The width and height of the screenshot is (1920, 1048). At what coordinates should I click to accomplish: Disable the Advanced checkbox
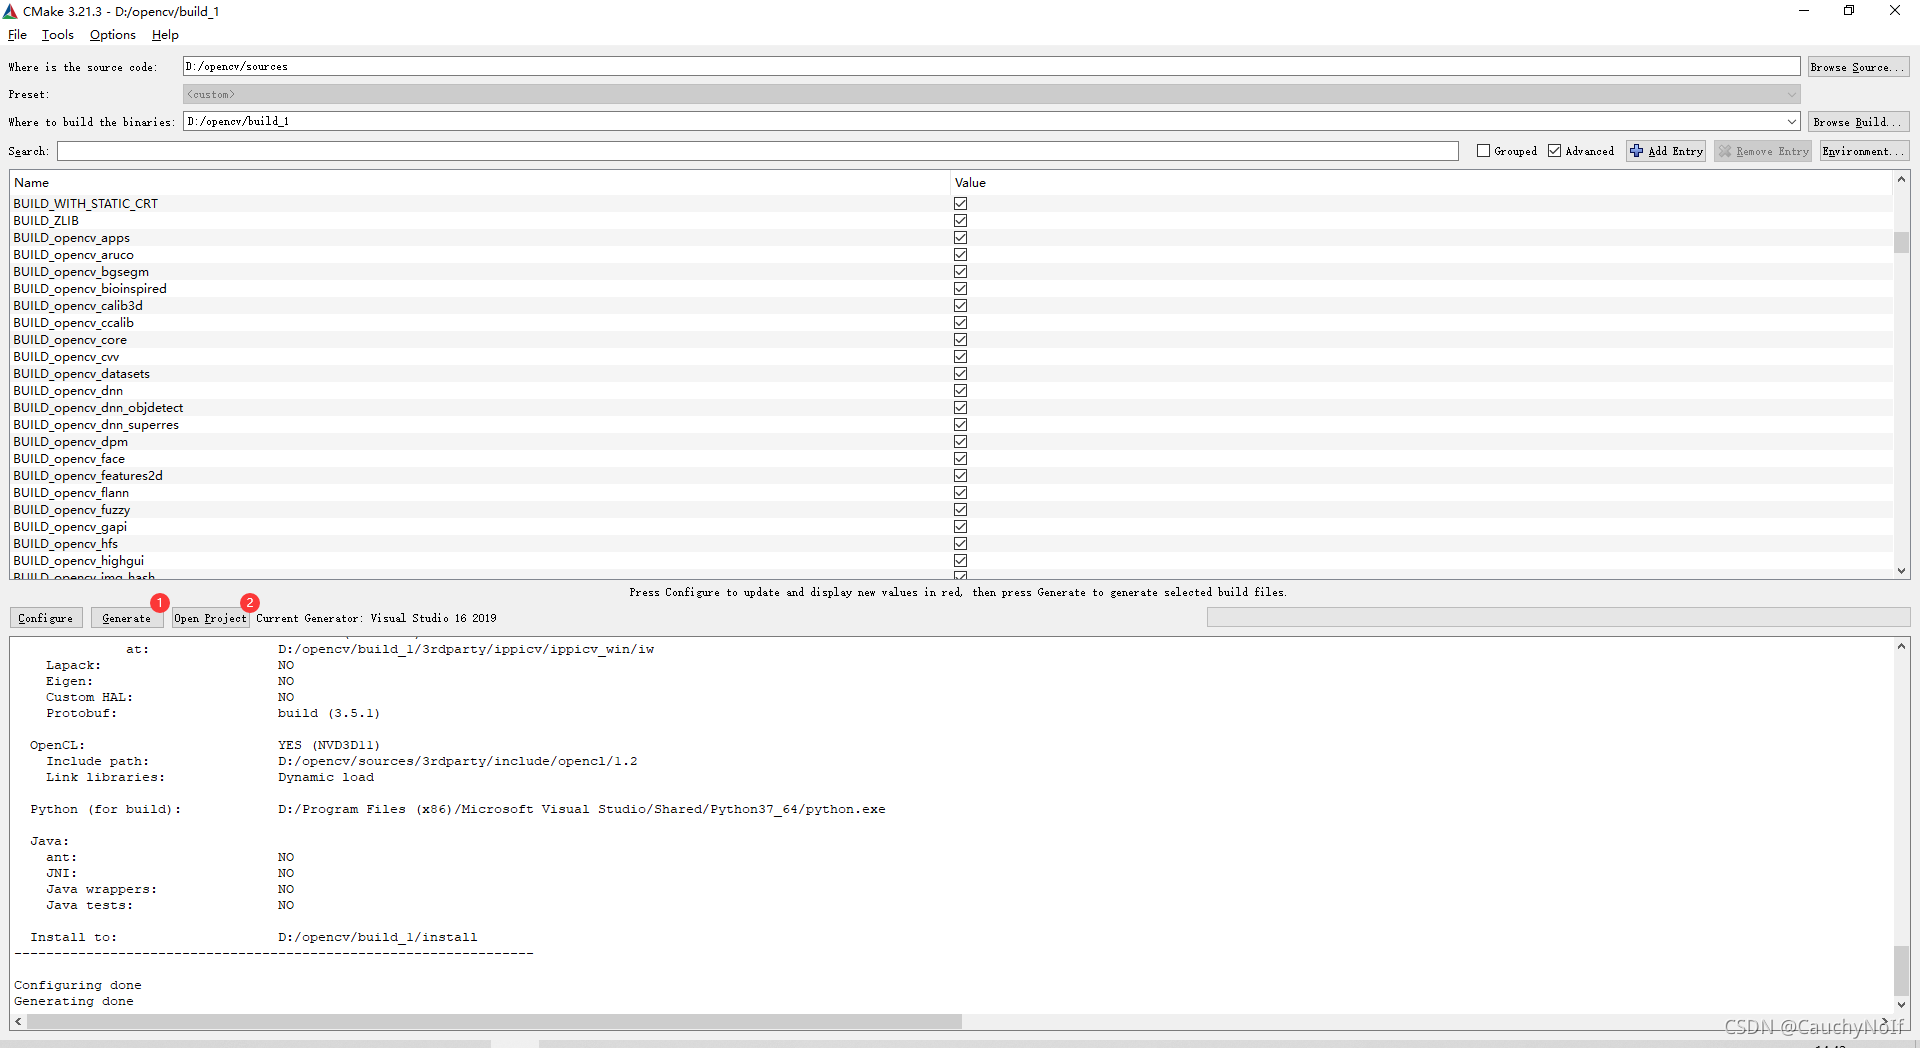tap(1554, 150)
